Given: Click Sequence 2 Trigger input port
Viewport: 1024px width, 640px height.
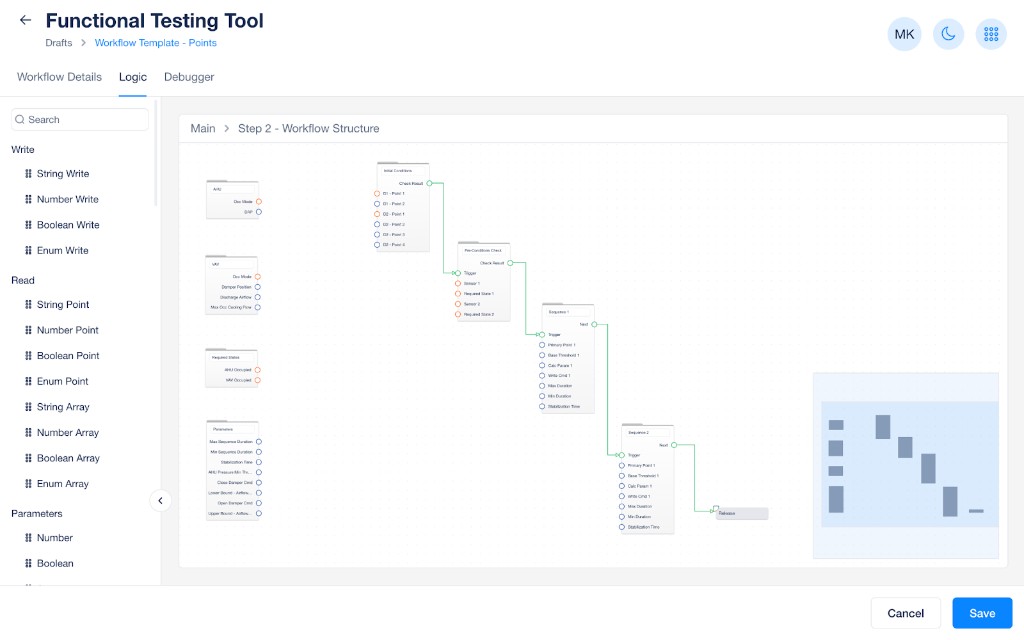Looking at the screenshot, I should pos(622,455).
